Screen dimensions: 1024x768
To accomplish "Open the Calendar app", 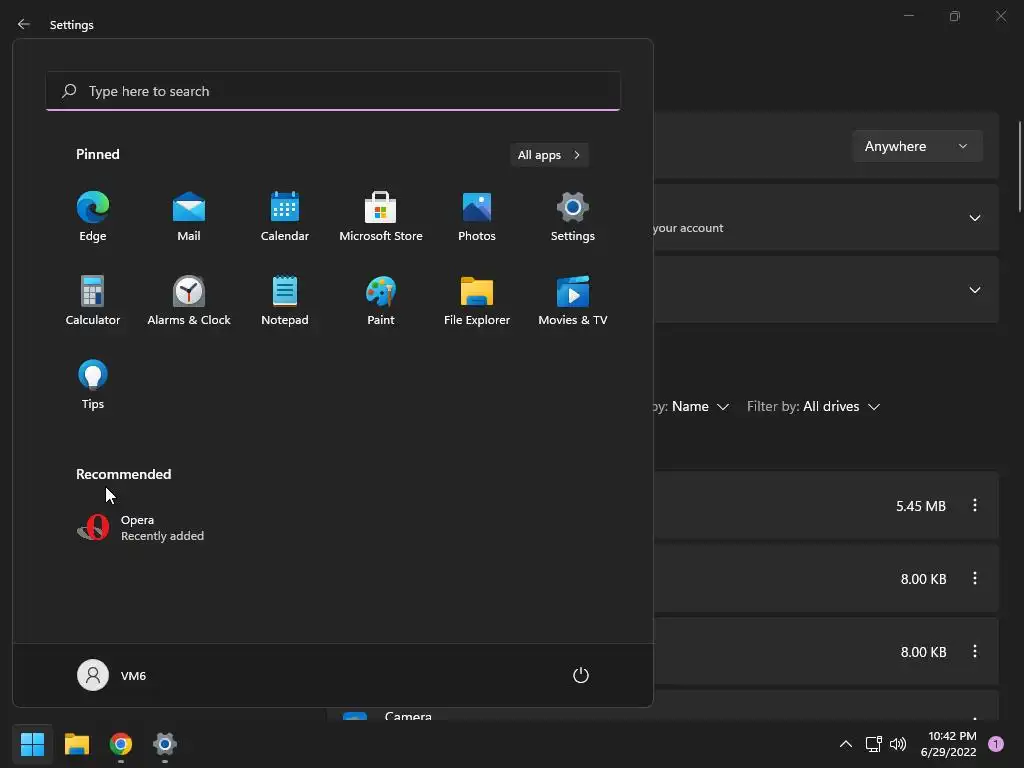I will point(285,217).
